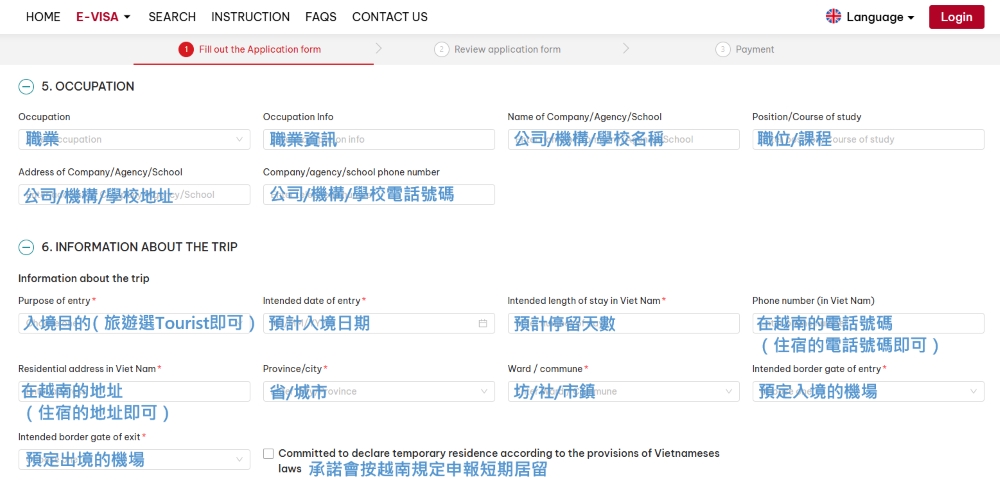Collapse Information About the Trip section icon
The image size is (1000, 484).
pyautogui.click(x=26, y=247)
